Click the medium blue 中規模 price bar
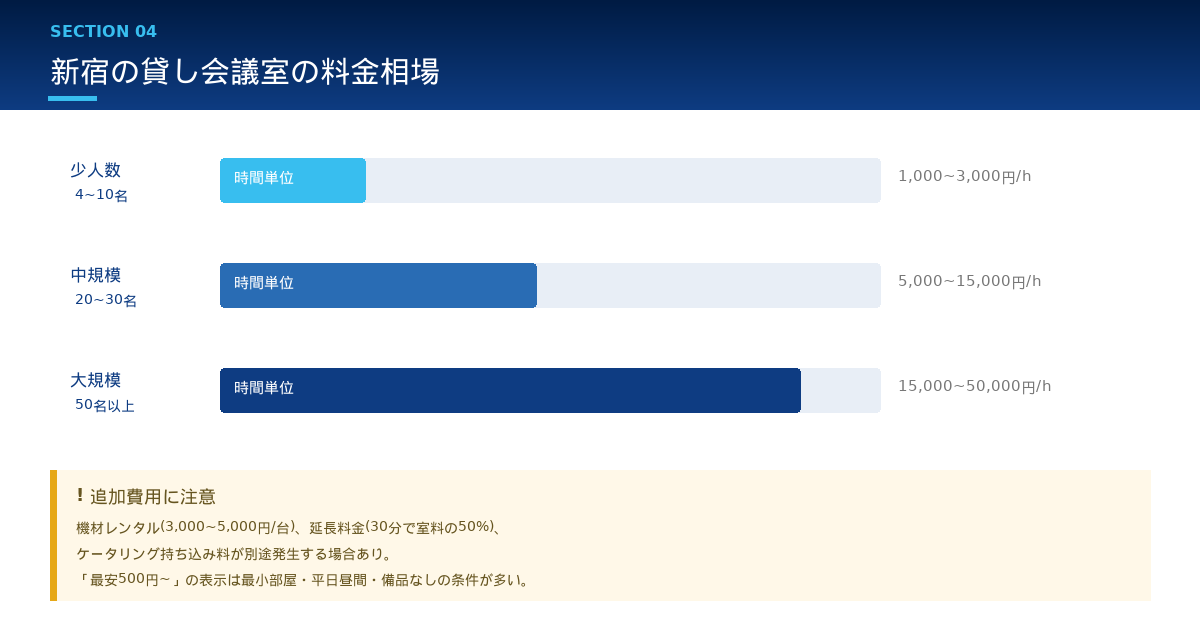 coord(378,285)
